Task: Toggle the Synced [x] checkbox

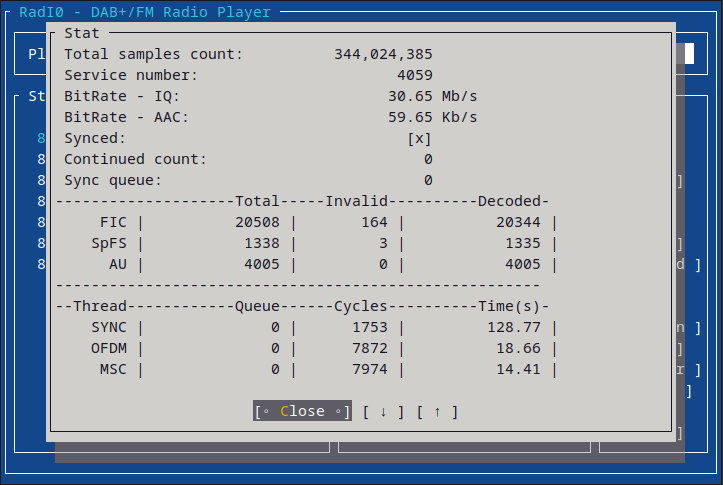Action: 419,138
